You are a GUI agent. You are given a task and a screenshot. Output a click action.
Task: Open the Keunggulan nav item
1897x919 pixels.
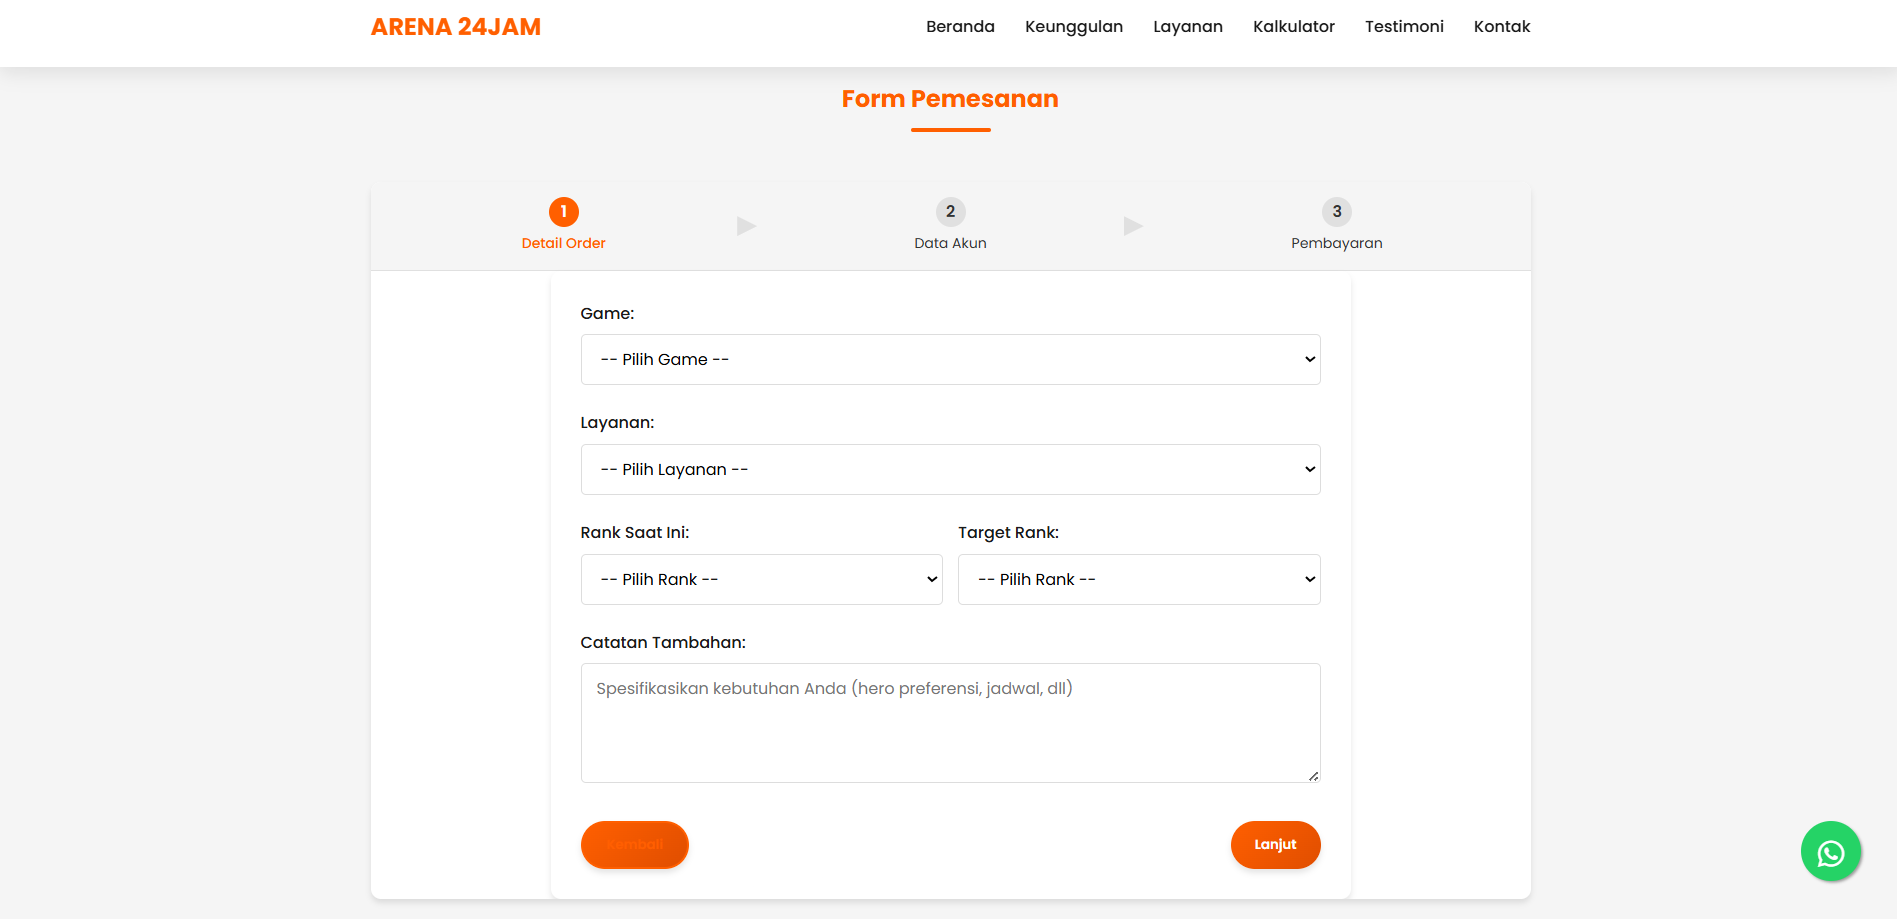click(x=1073, y=27)
